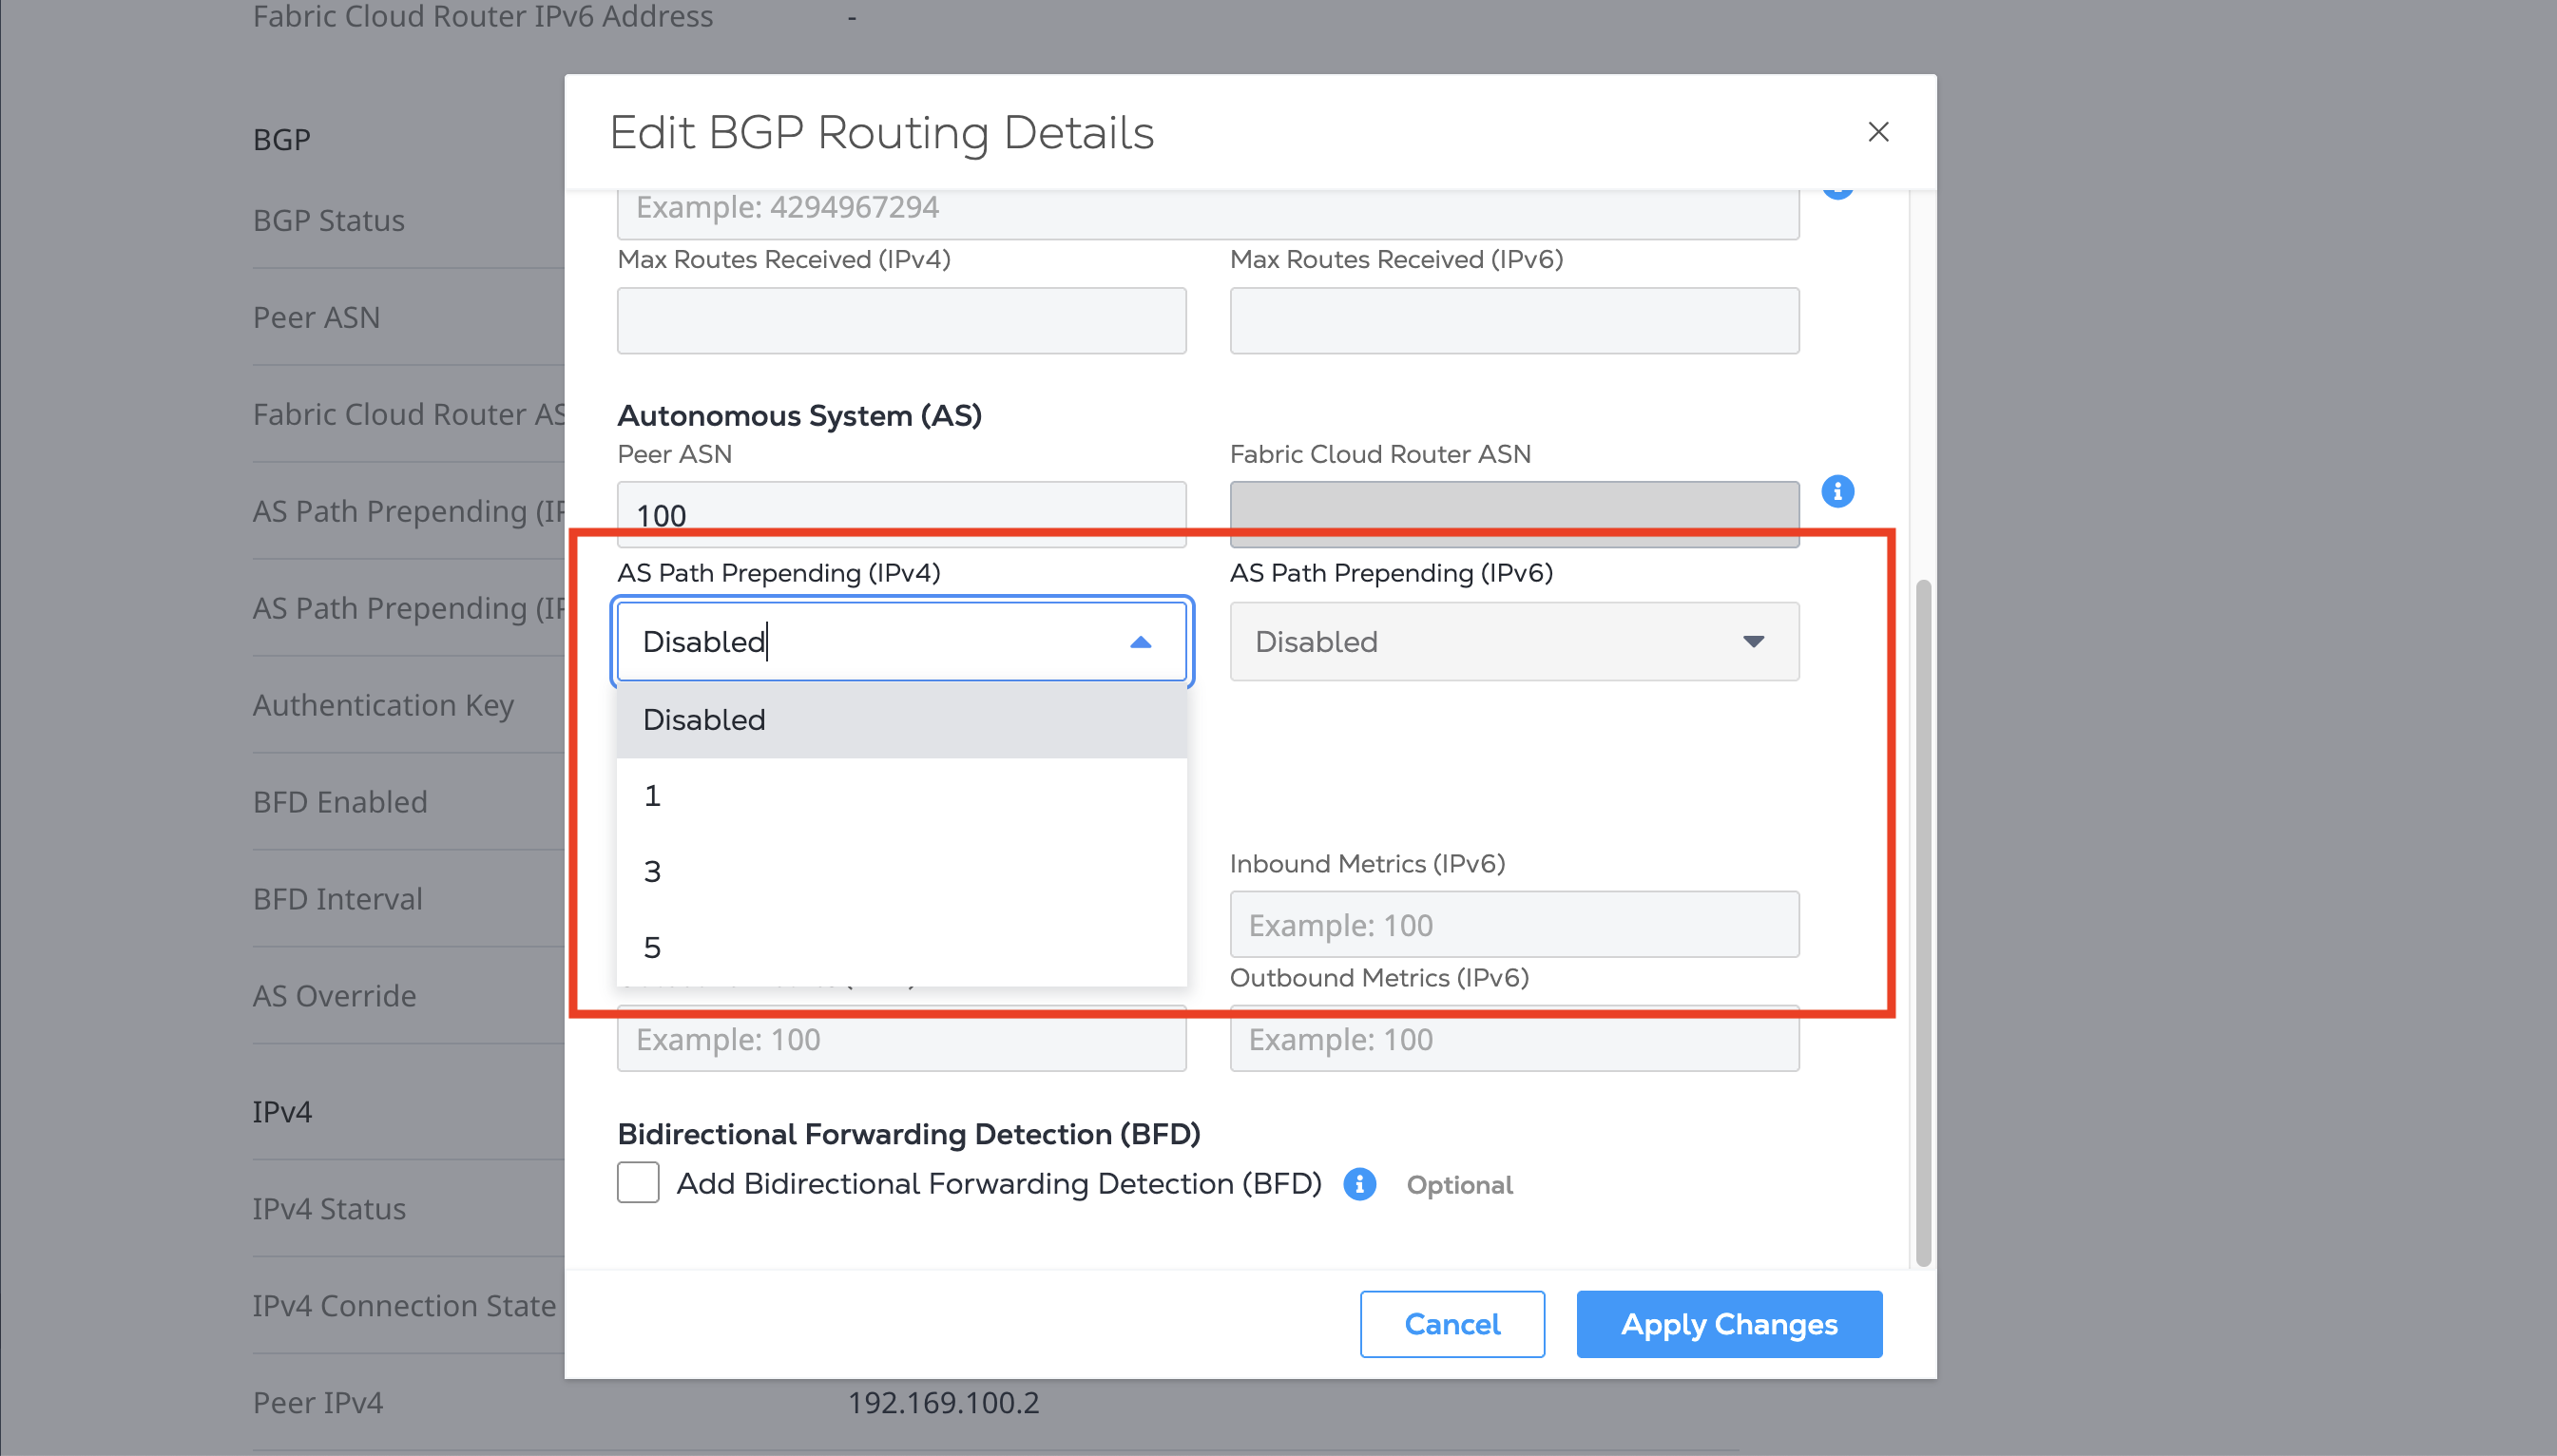The width and height of the screenshot is (2557, 1456).
Task: Select Disabled option in prepending list
Action: (901, 720)
